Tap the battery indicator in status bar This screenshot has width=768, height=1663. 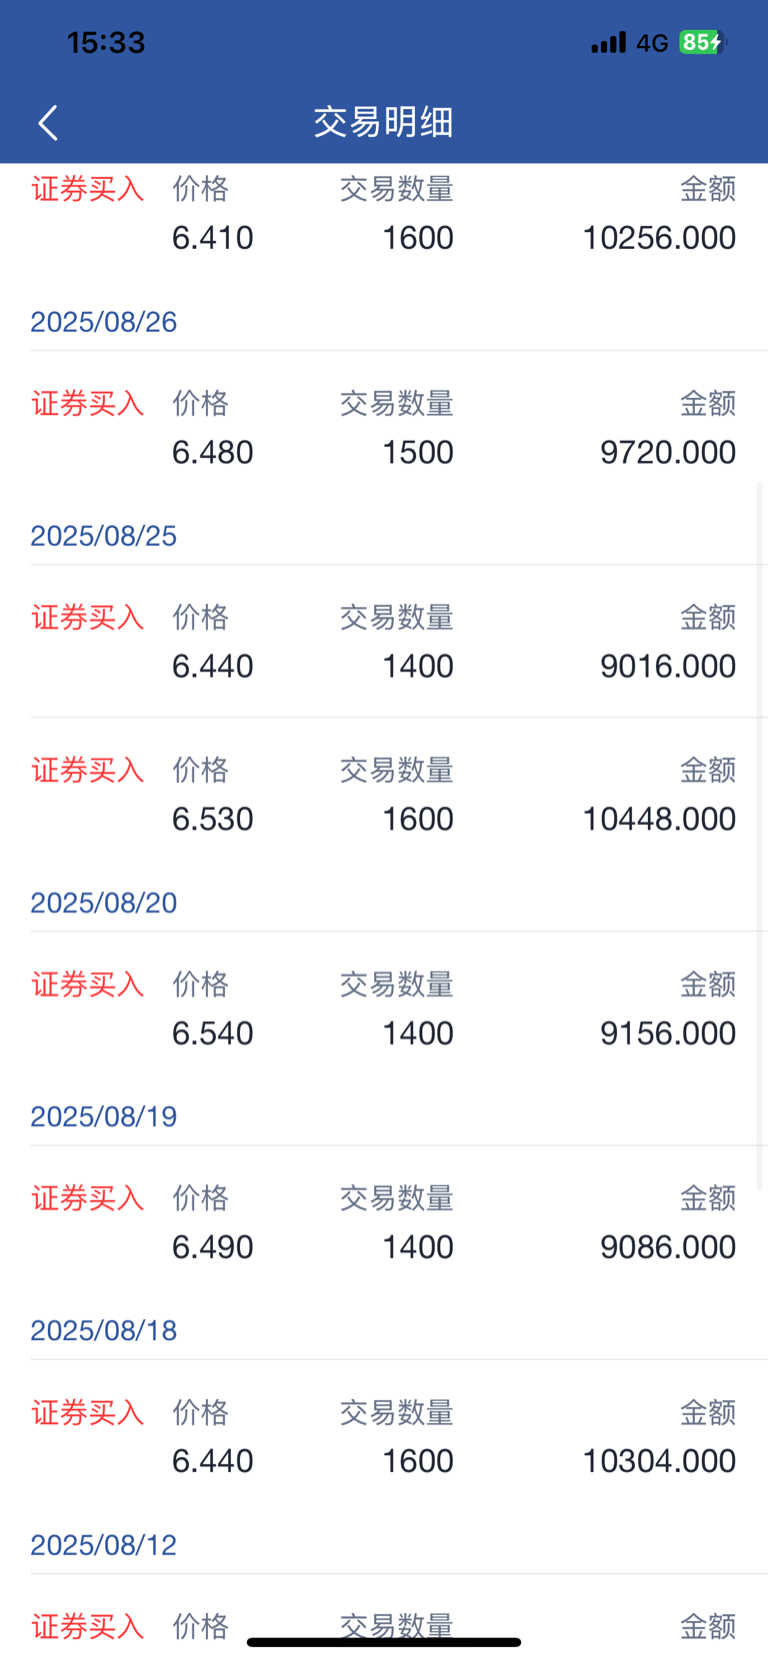(703, 42)
